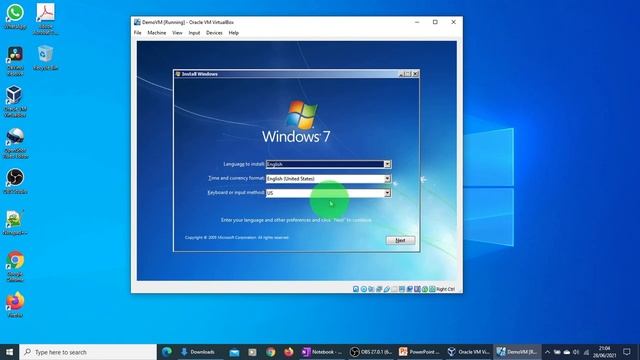Open the Mail app from the taskbar
640x360 pixels.
(234, 352)
